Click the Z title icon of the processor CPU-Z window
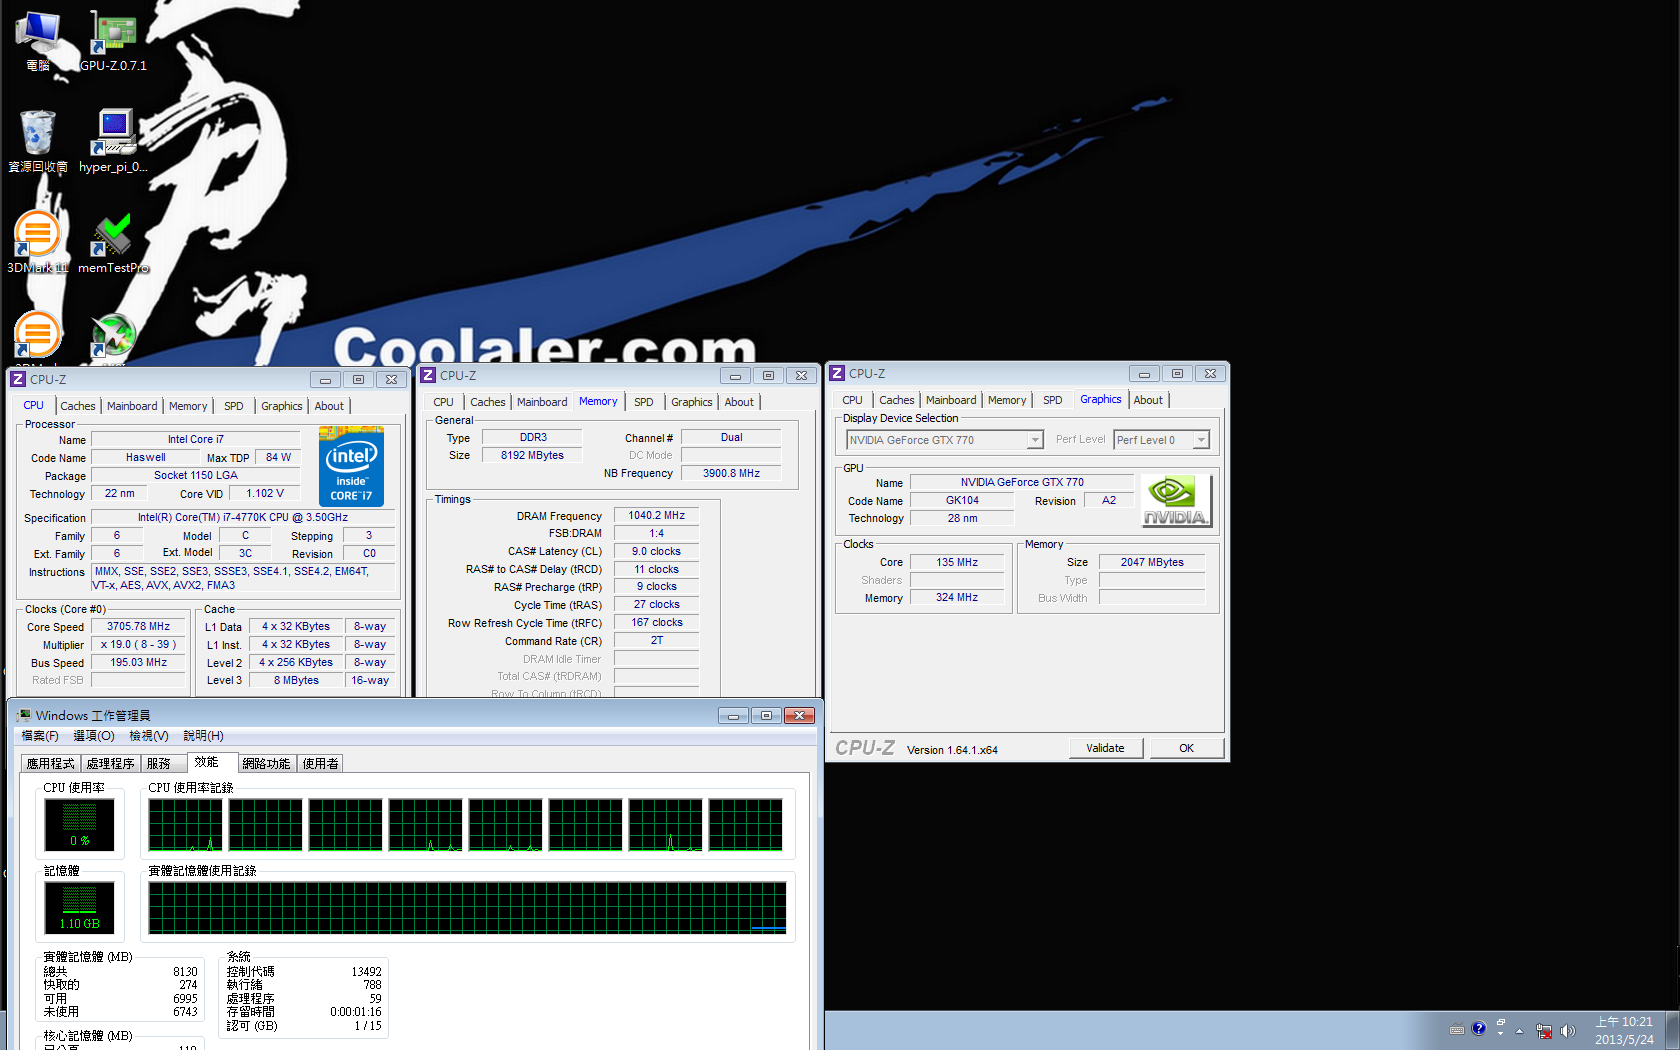 coord(17,379)
